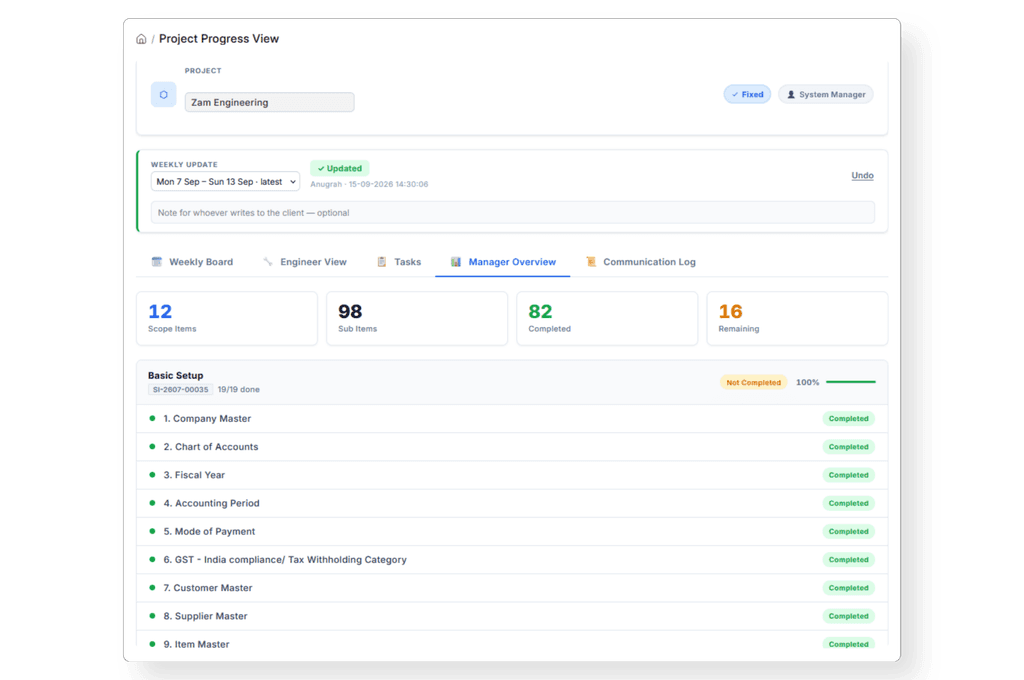The image size is (1024, 680).
Task: Click the Tasks clipboard icon
Action: (x=382, y=262)
